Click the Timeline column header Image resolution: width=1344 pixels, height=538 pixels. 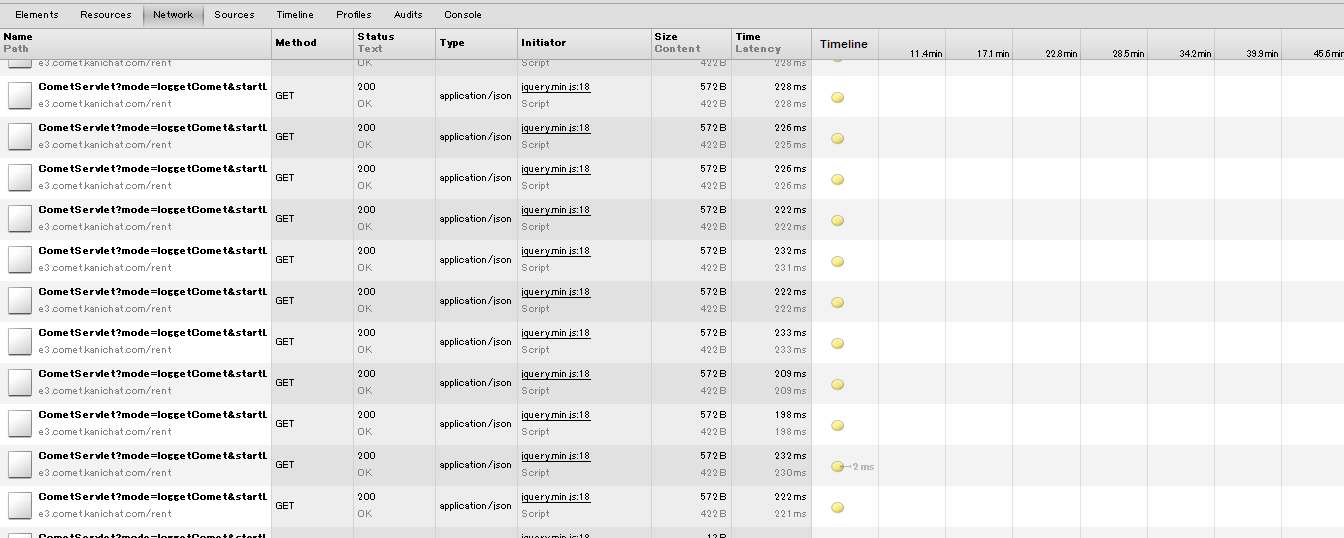[844, 44]
